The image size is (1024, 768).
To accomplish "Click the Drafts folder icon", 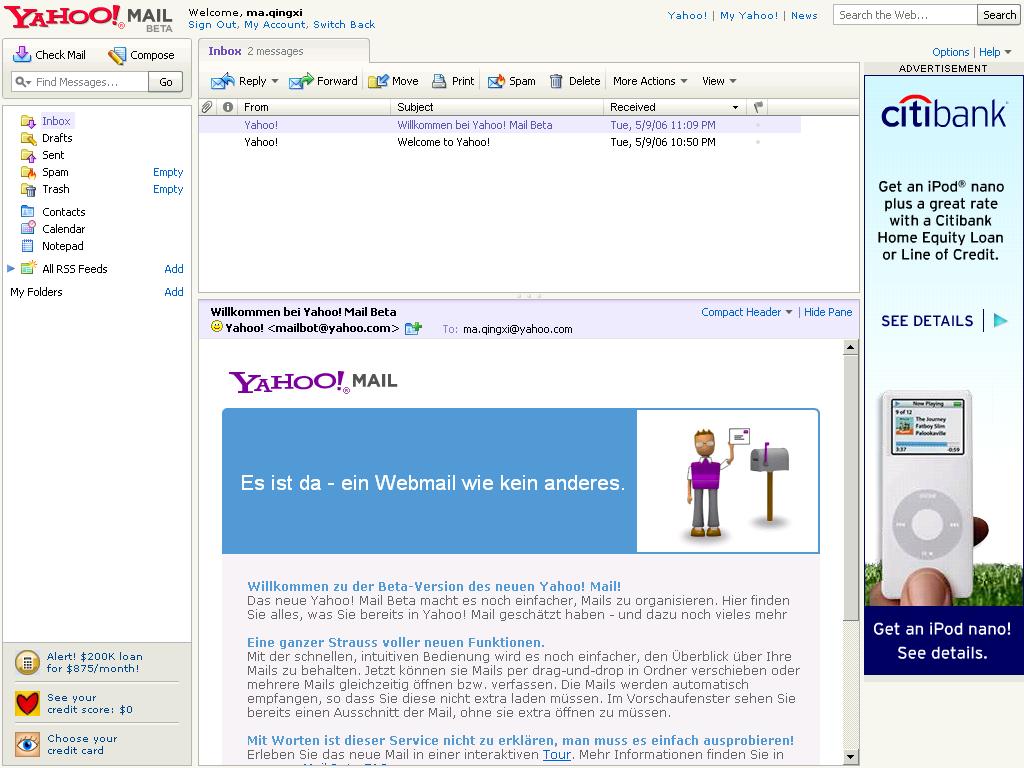I will pos(28,138).
